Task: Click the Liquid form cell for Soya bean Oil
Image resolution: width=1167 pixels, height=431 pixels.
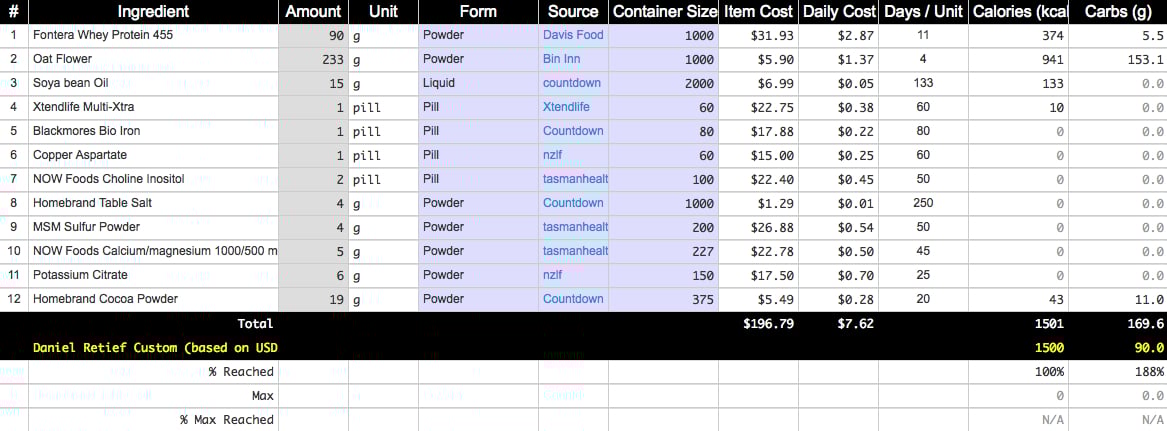Action: pos(479,83)
